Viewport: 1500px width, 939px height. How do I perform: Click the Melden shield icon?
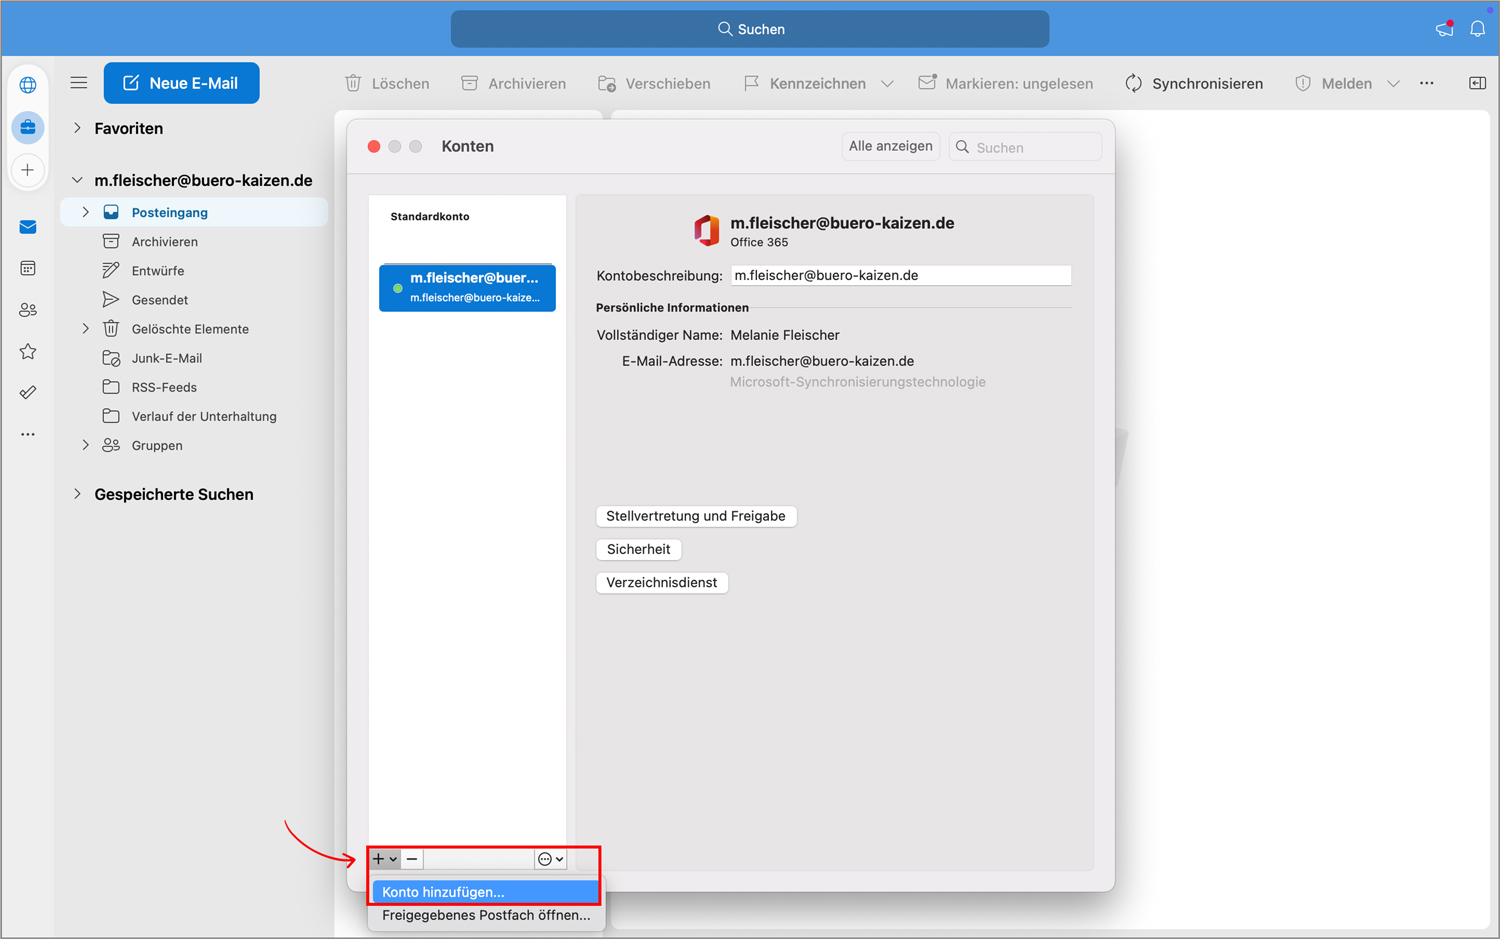pos(1303,83)
